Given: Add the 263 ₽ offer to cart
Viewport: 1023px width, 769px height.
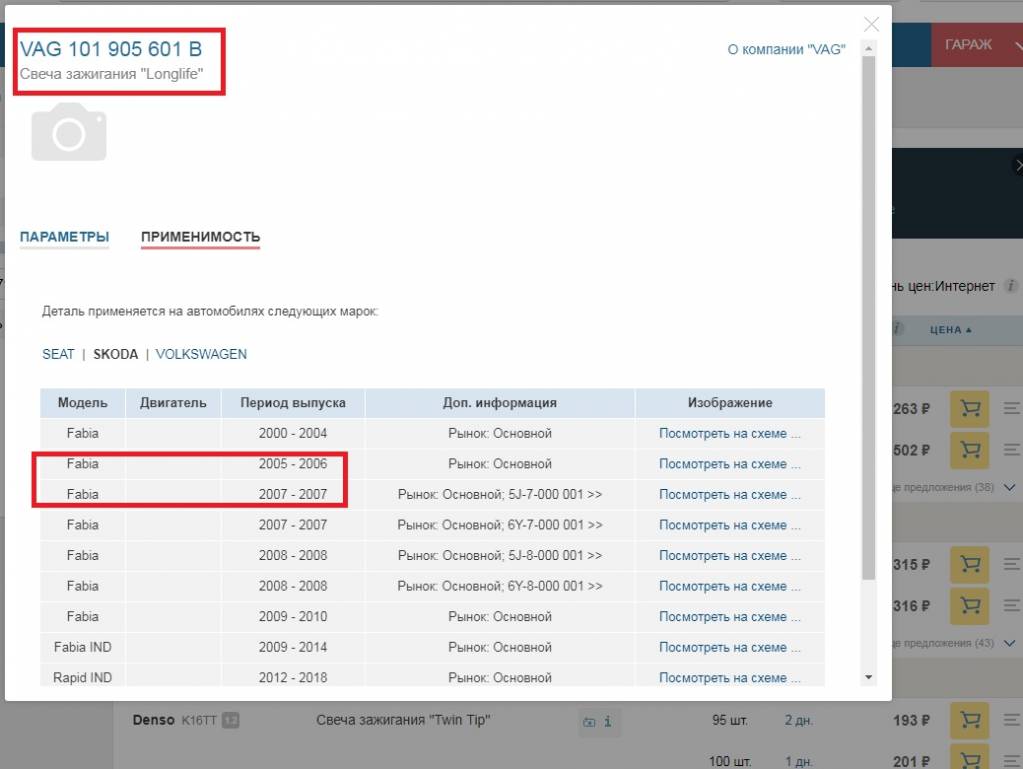Looking at the screenshot, I should tap(969, 408).
